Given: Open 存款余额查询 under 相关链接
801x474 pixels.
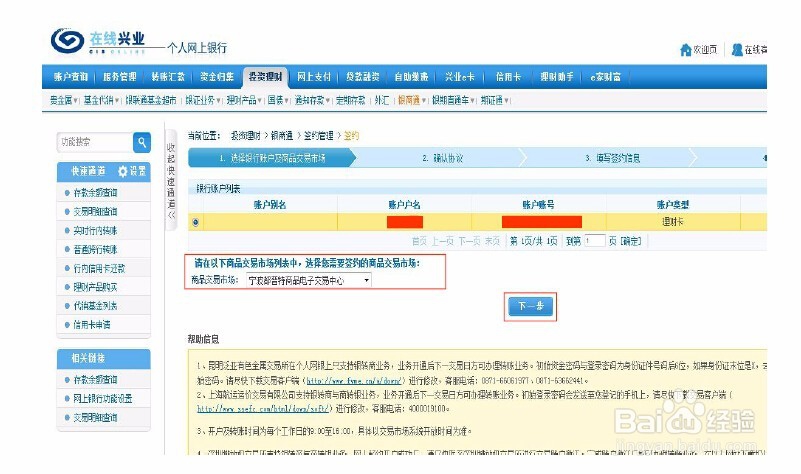Looking at the screenshot, I should tap(95, 380).
